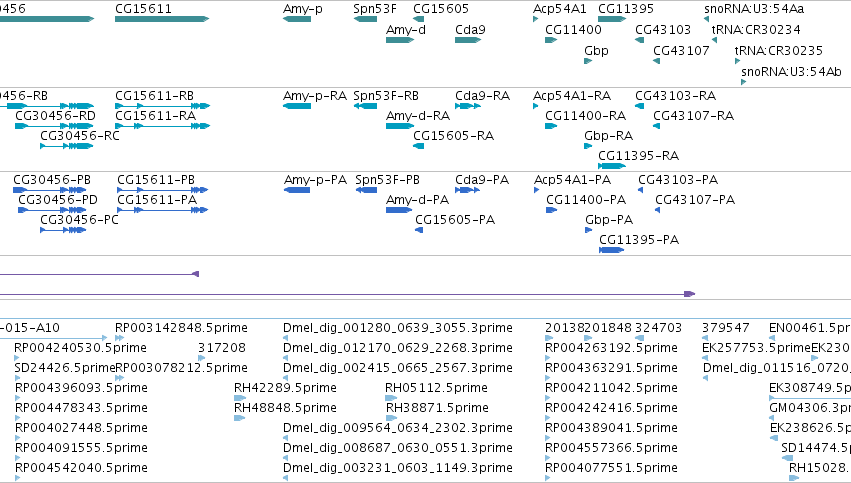851x483 pixels.
Task: Select CDS feature CG30456-PD
Action: 52,210
